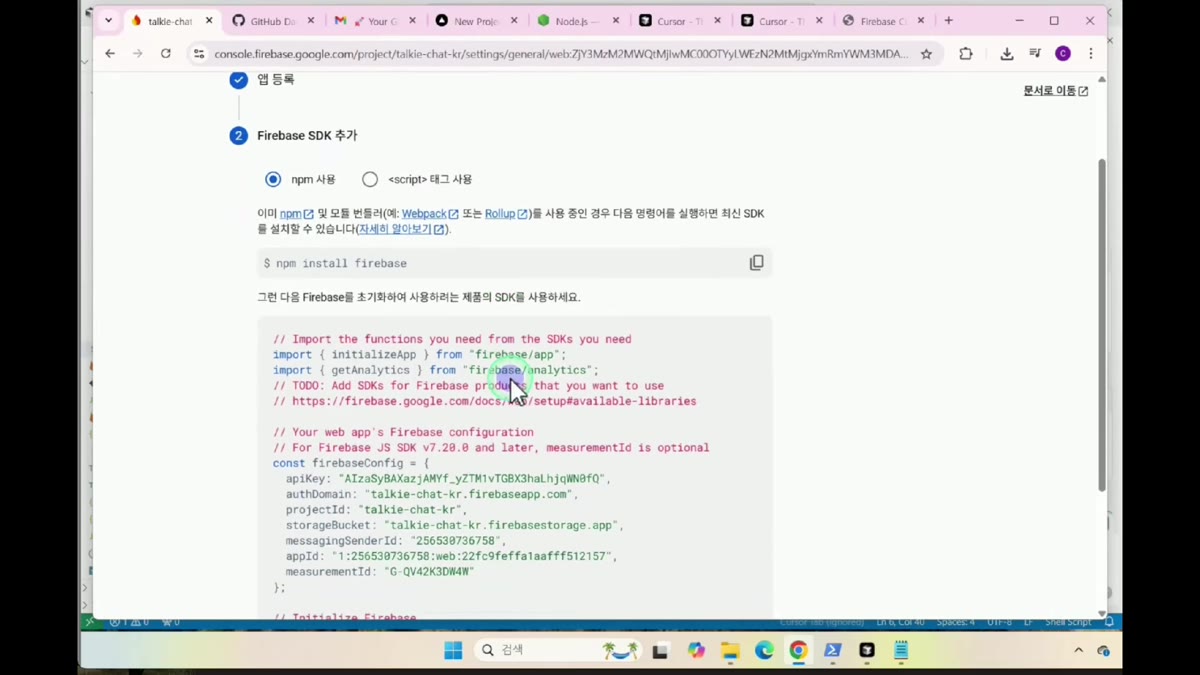Click the taskbar 검색 search box
The height and width of the screenshot is (675, 1200).
558,650
